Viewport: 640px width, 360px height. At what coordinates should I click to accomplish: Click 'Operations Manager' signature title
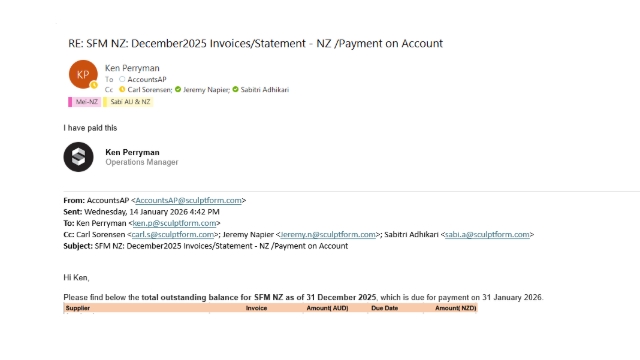142,162
